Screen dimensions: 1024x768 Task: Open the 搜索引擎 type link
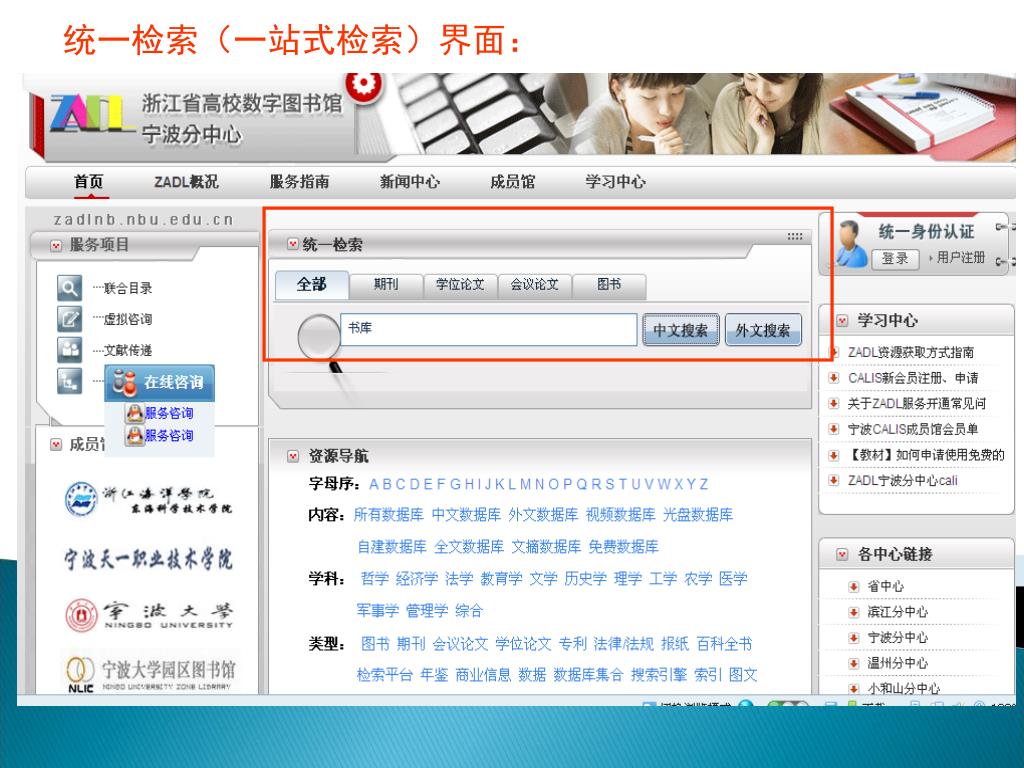(x=659, y=675)
